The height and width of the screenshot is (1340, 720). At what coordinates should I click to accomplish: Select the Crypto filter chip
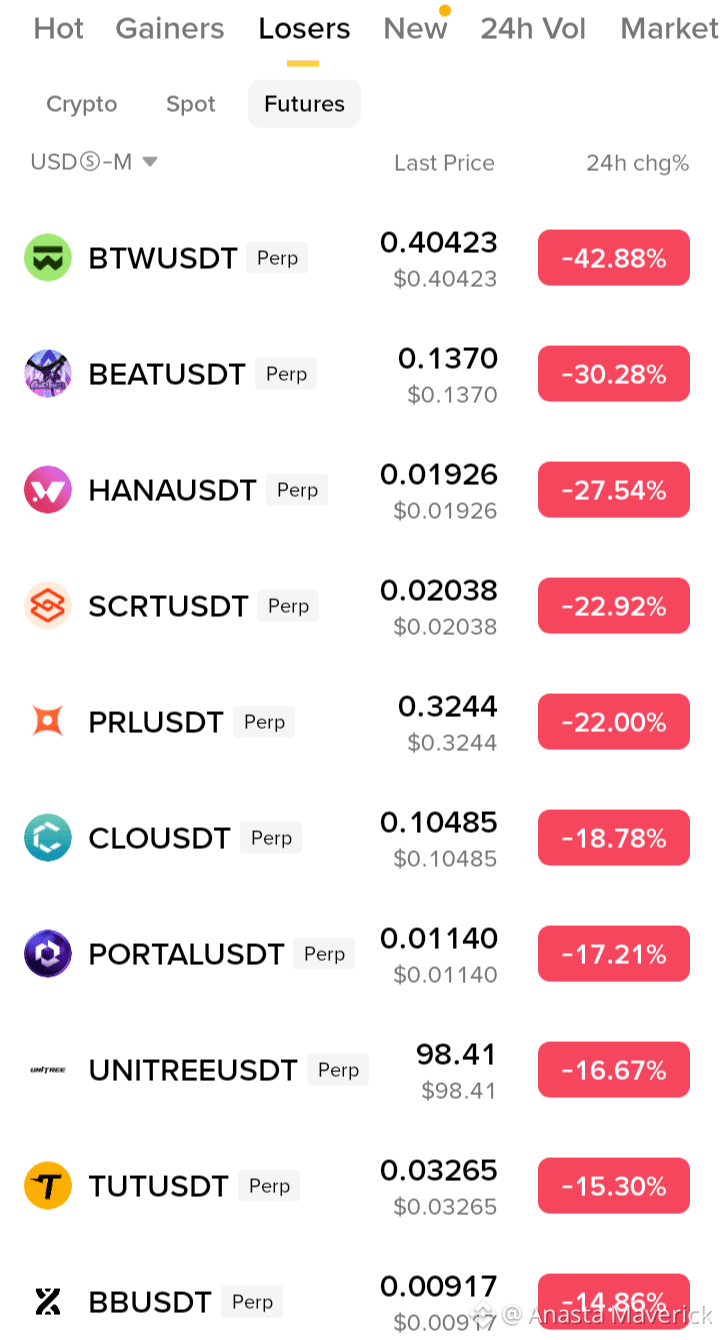point(82,104)
